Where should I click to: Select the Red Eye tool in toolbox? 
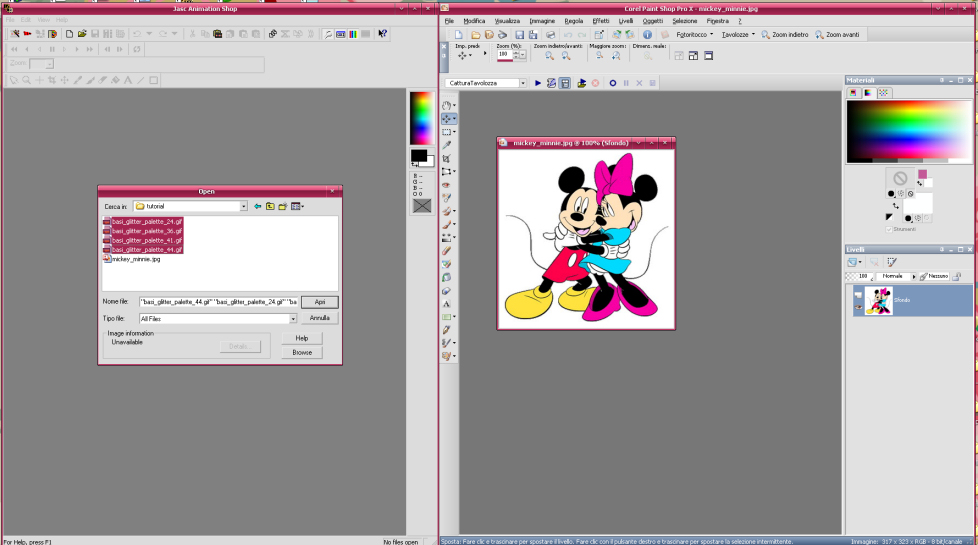coord(447,185)
